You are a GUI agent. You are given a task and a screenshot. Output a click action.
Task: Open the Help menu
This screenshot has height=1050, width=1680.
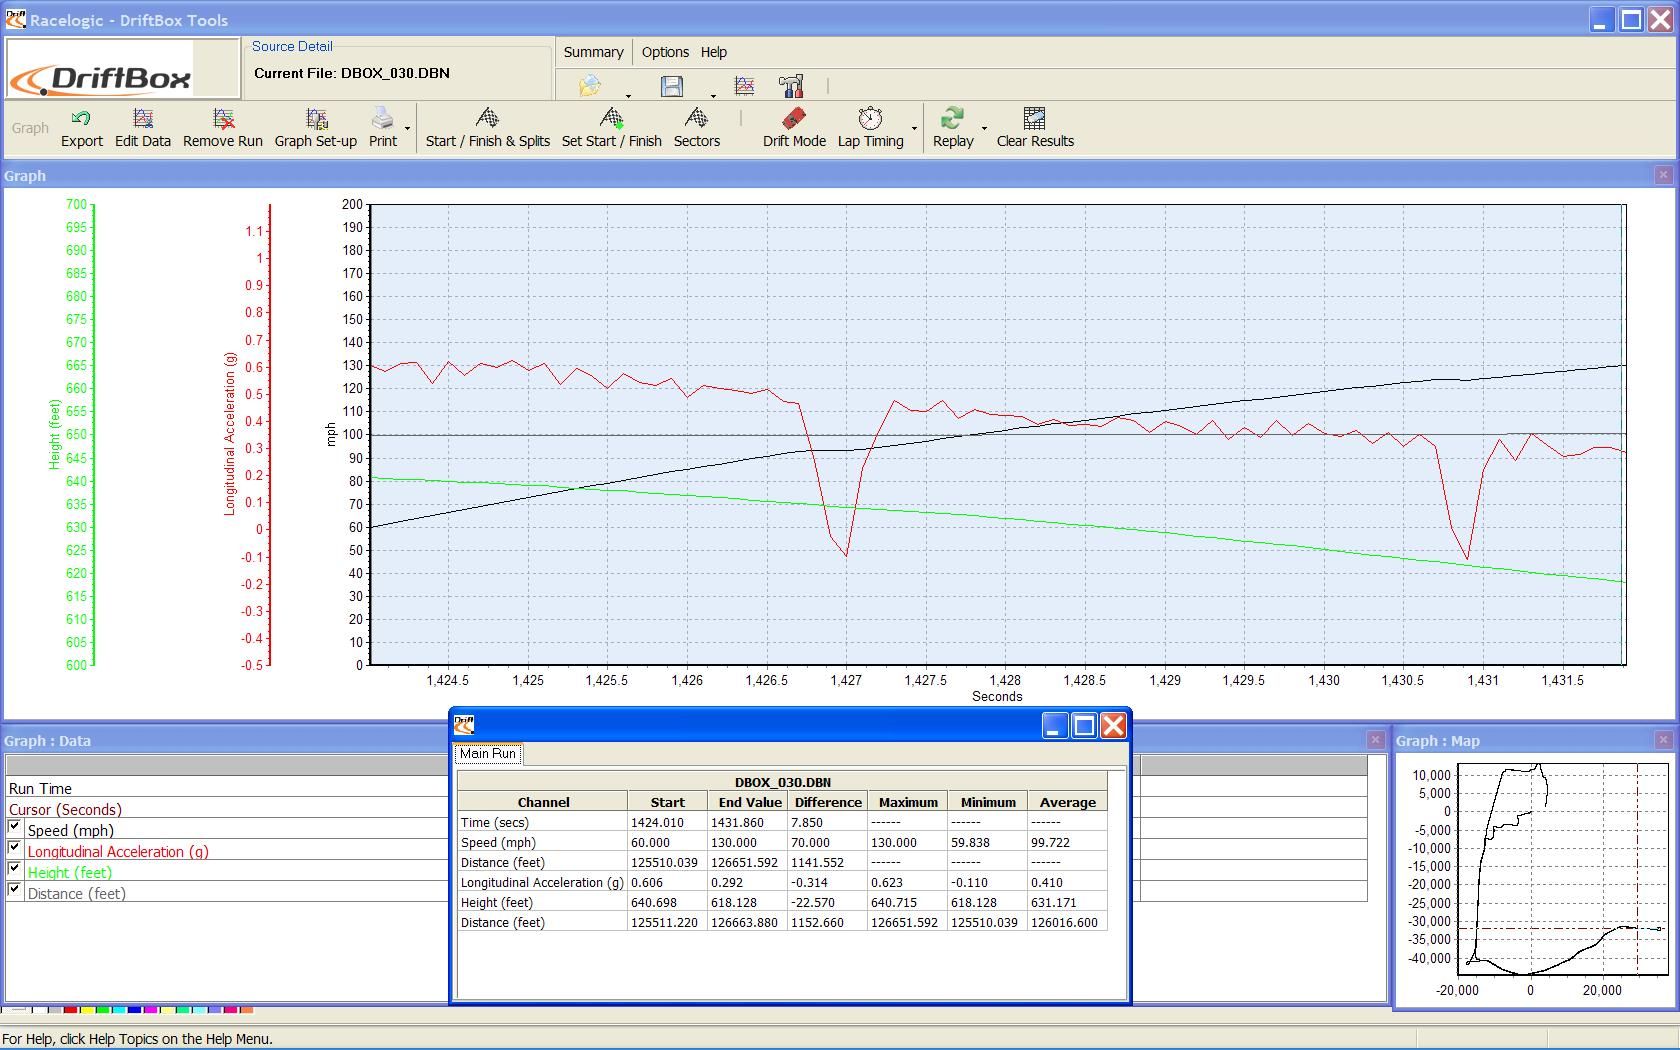713,52
